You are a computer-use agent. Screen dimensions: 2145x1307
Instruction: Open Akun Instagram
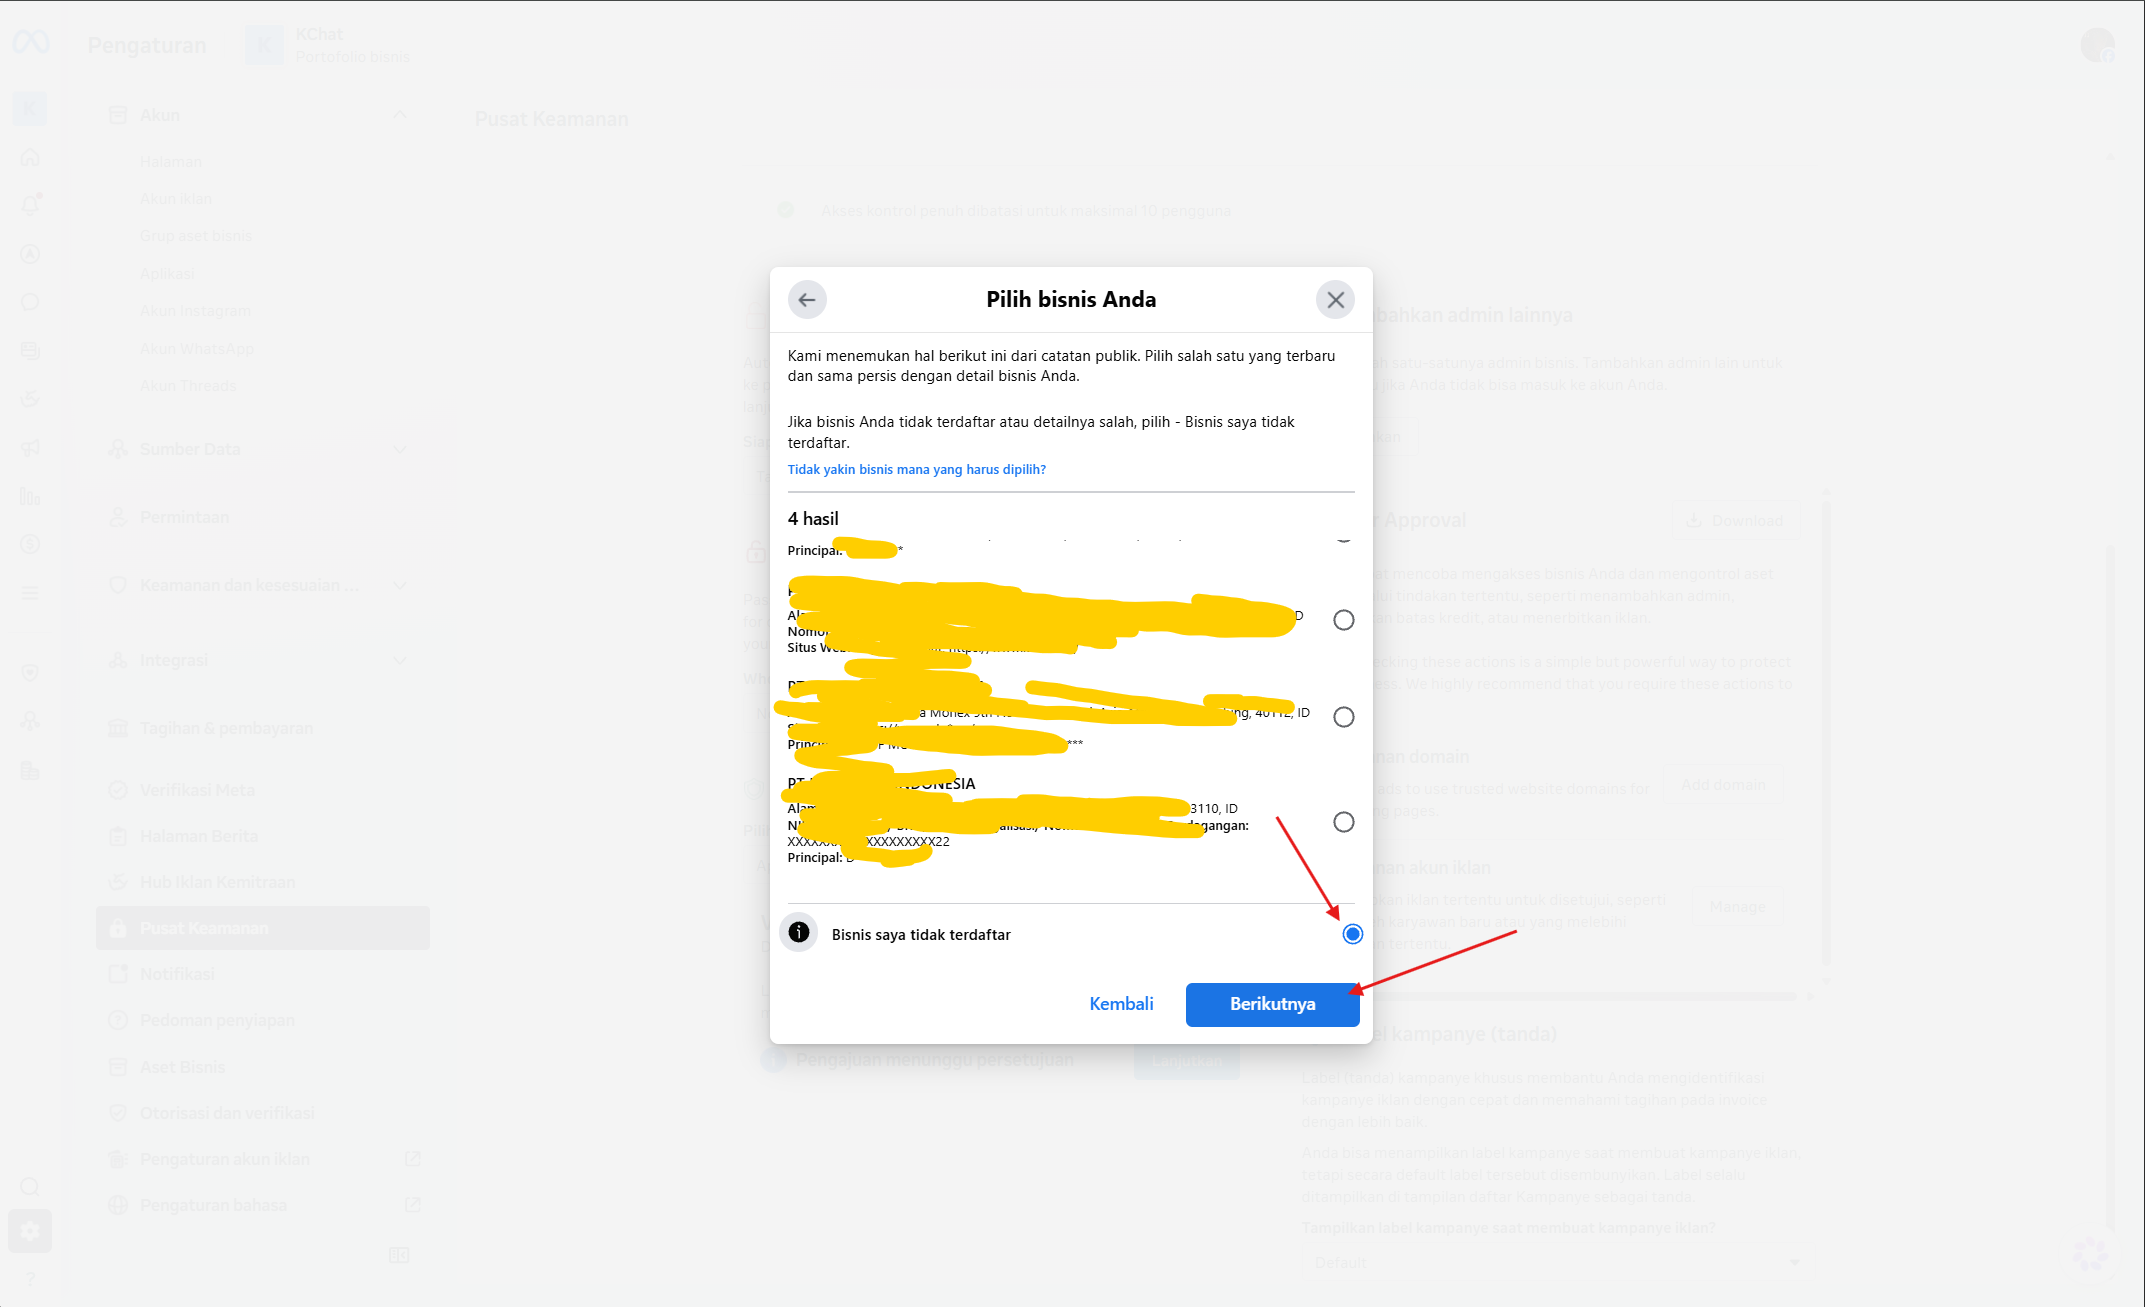(195, 311)
